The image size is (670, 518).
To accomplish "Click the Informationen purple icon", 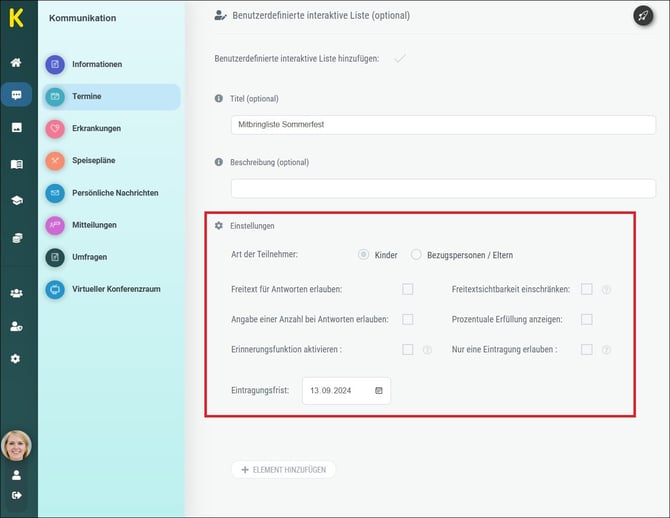I will tap(55, 65).
